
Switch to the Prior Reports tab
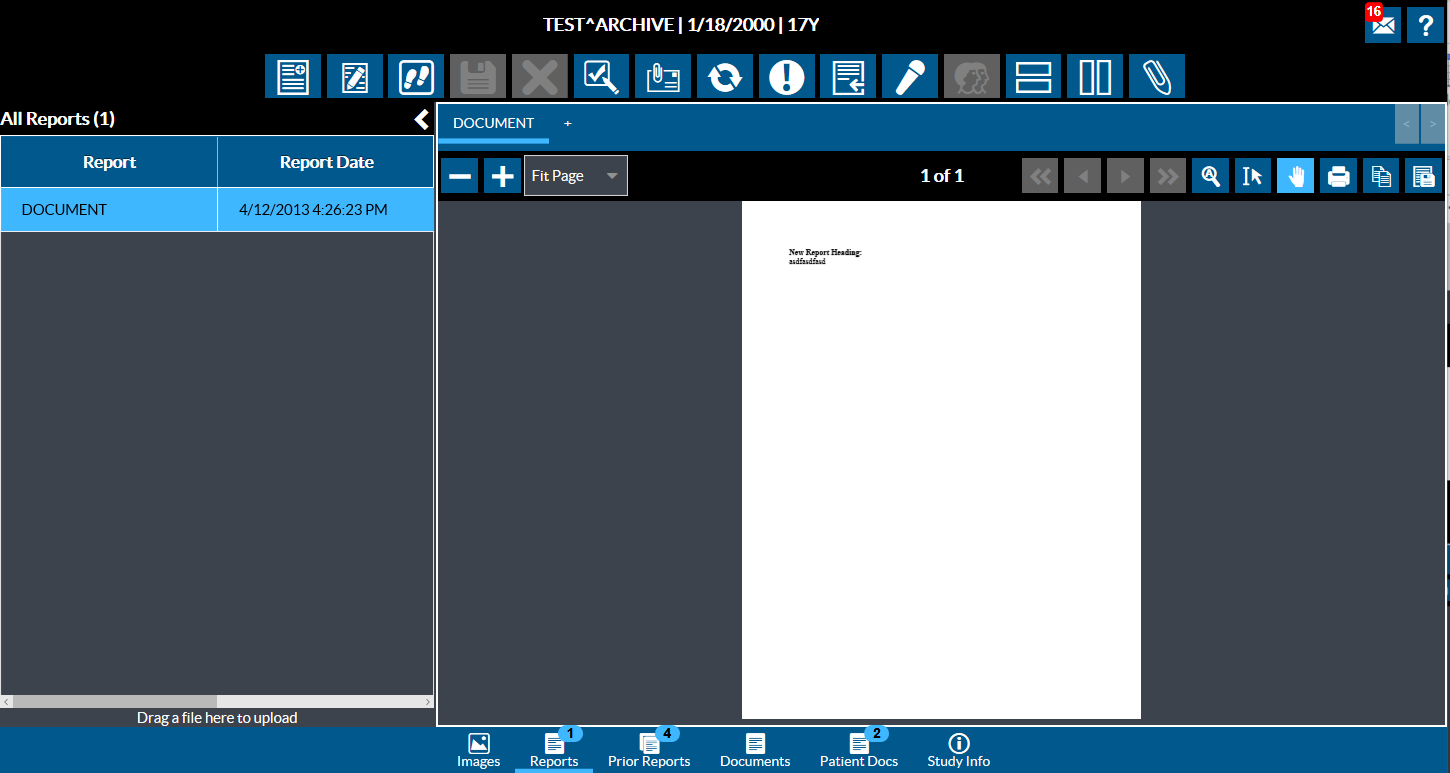click(x=649, y=751)
